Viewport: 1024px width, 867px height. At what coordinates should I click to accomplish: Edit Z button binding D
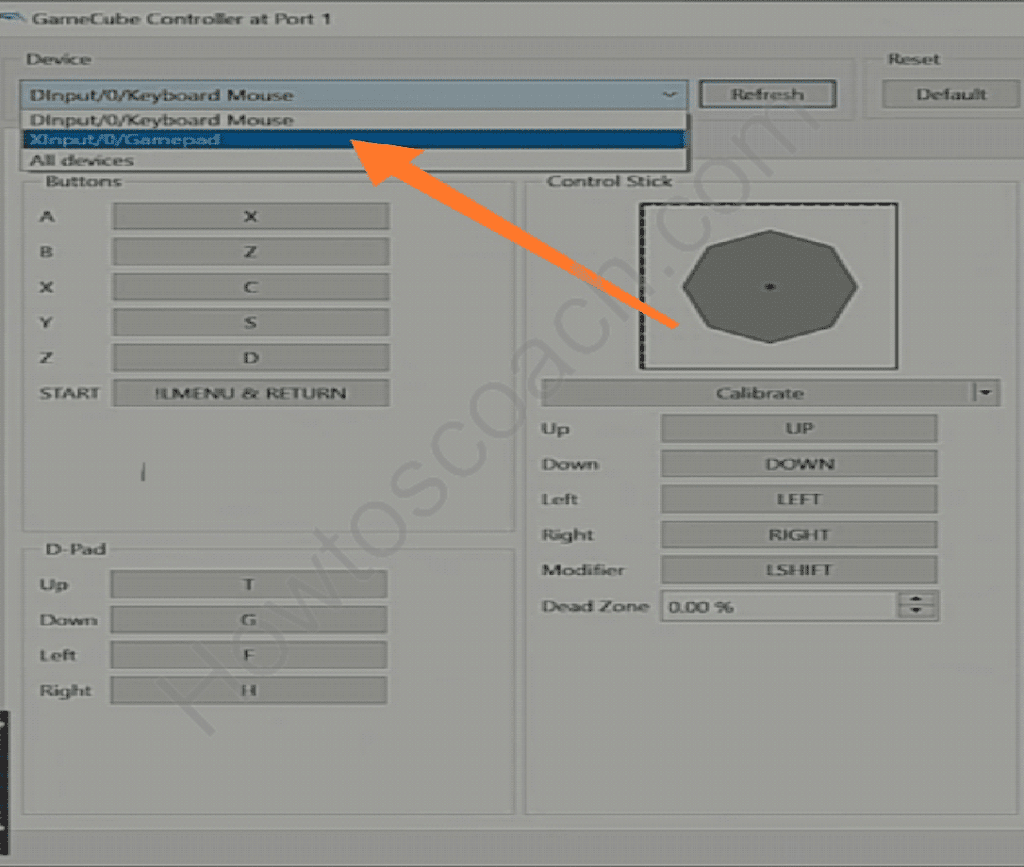pos(251,358)
